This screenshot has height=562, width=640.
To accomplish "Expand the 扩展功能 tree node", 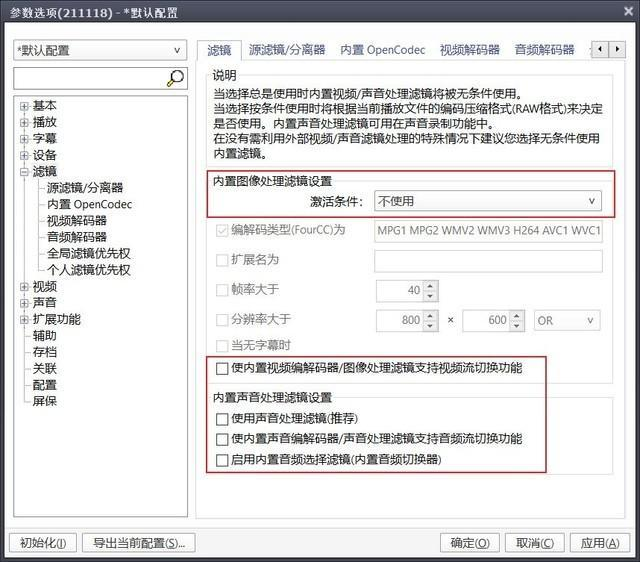I will 24,320.
